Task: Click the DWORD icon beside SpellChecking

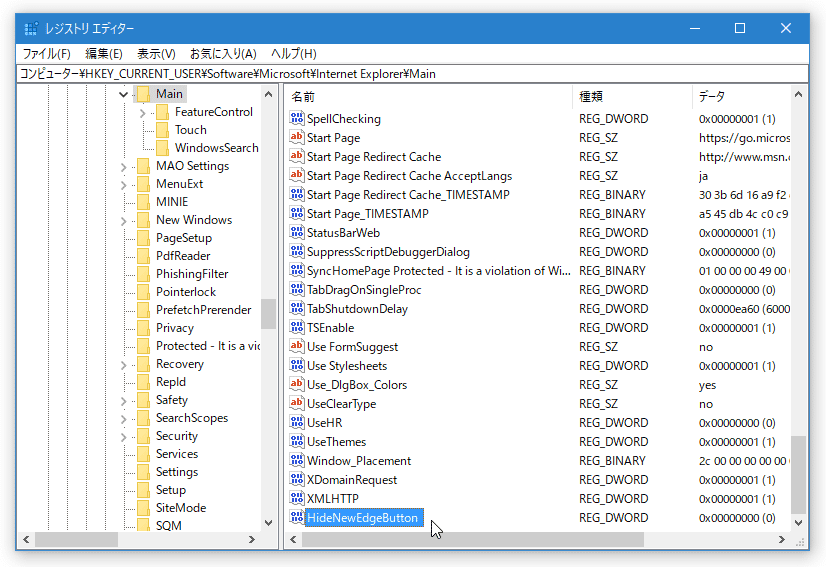Action: click(x=297, y=118)
